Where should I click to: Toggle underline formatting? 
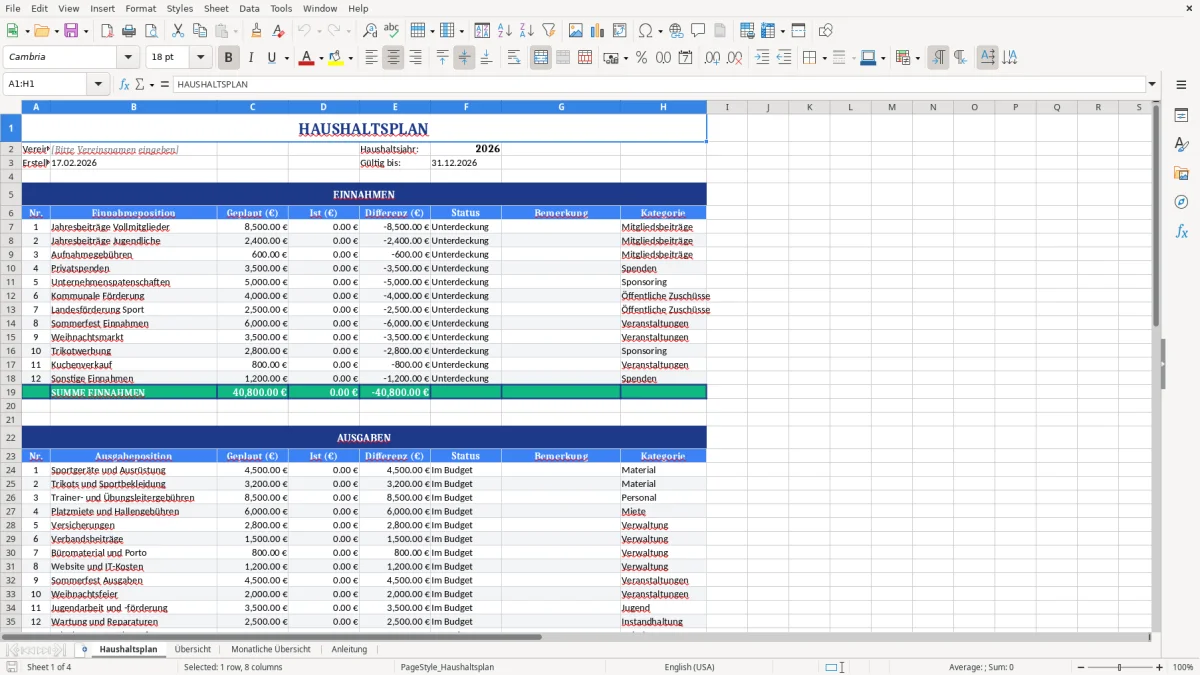coord(272,57)
